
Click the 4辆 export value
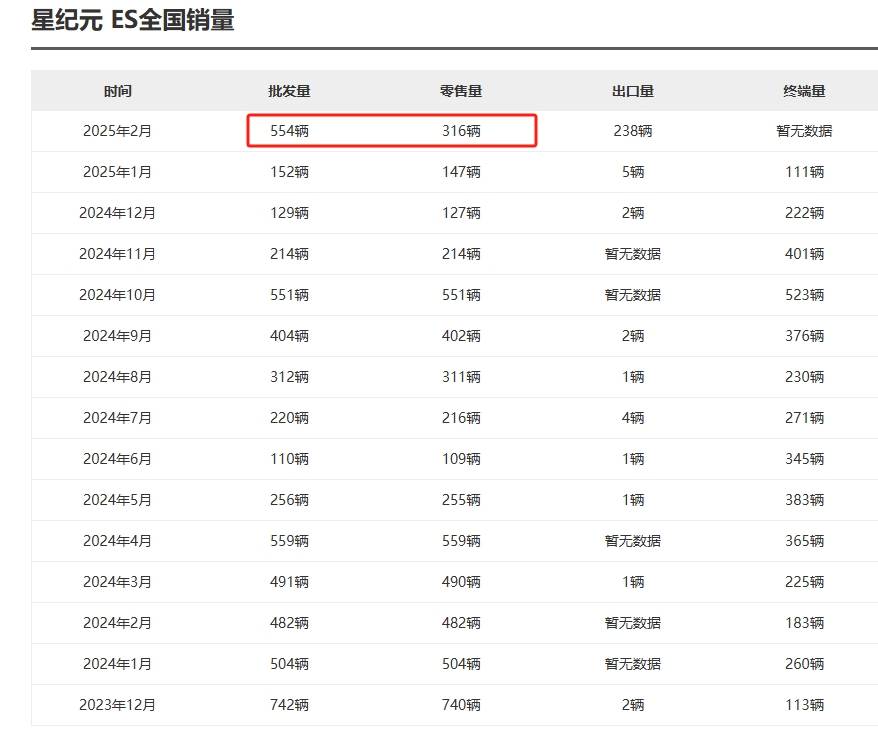click(633, 418)
